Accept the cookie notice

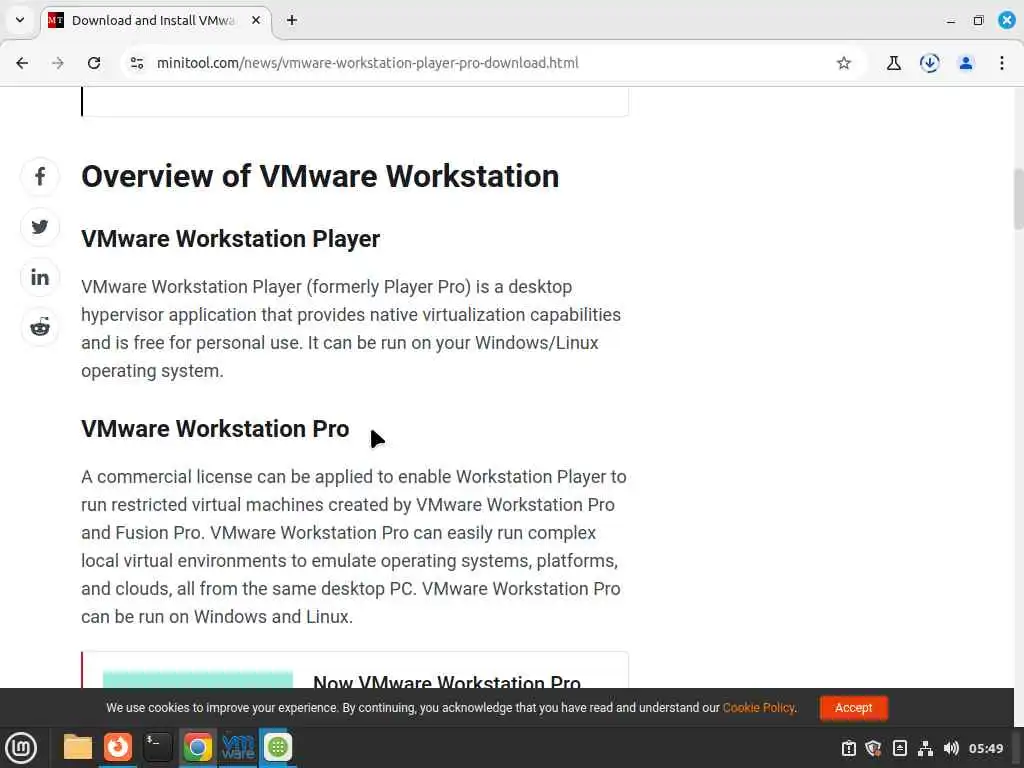pos(854,708)
